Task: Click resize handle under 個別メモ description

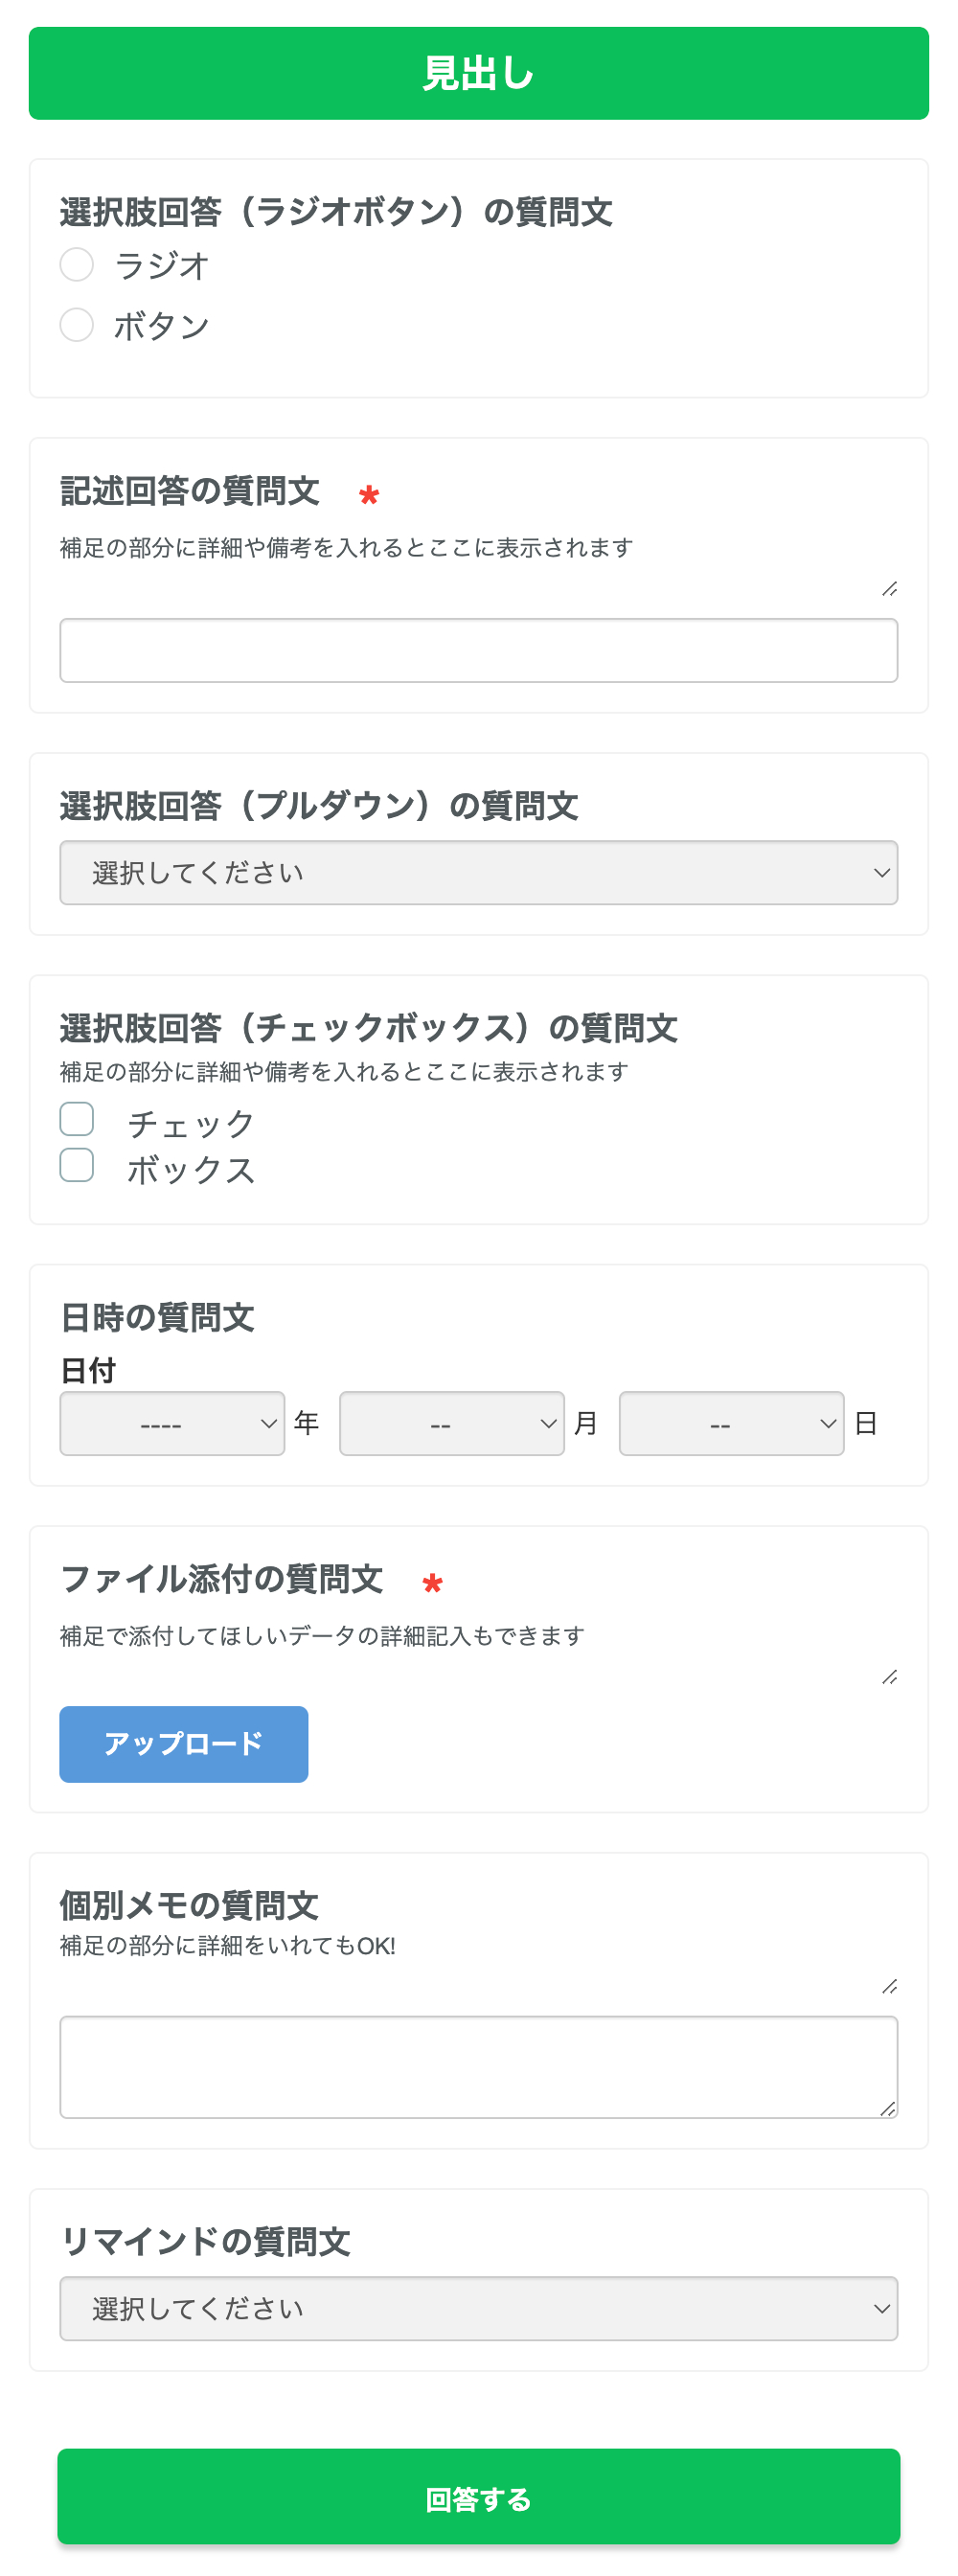Action: click(x=889, y=1987)
